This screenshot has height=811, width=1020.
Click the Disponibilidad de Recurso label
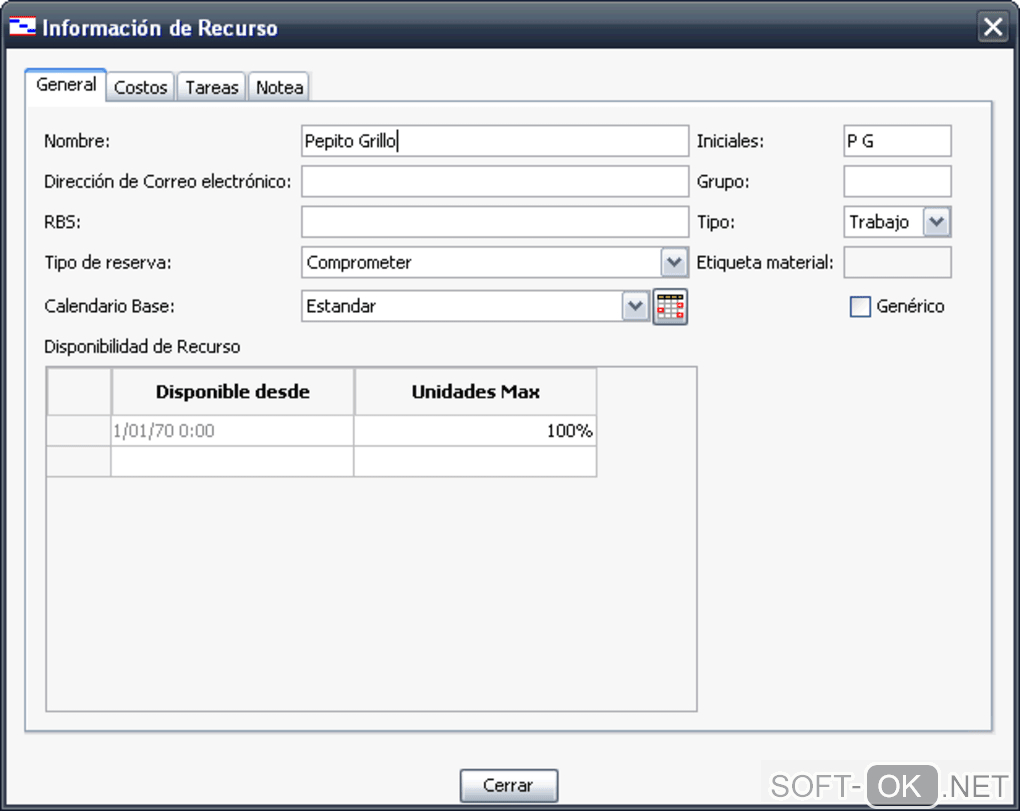(142, 347)
